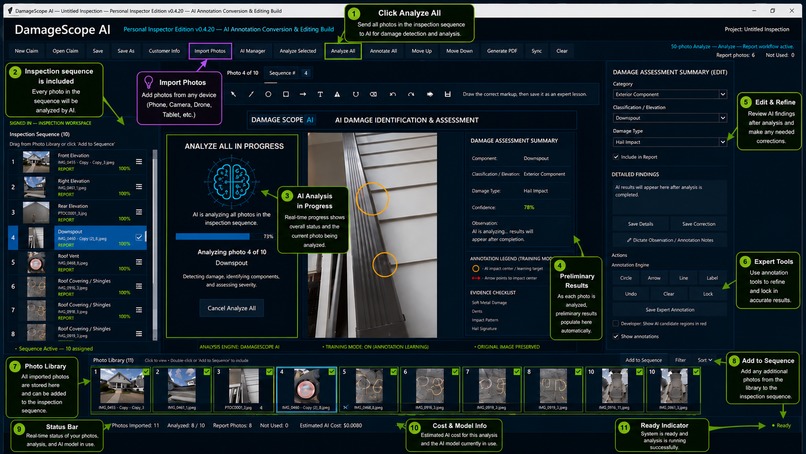Click Add to Sequence button
Screen dimensions: 806x454
pyautogui.click(x=644, y=360)
